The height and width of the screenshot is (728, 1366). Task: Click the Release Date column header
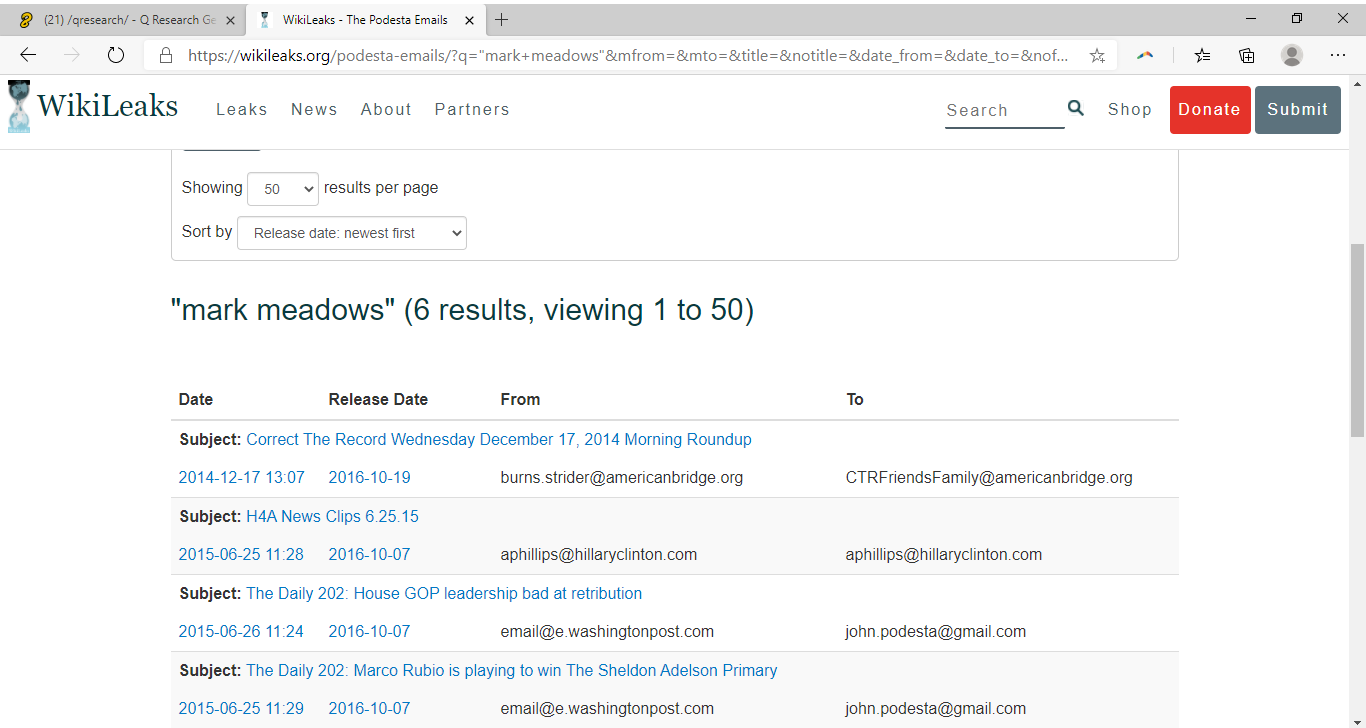[378, 400]
